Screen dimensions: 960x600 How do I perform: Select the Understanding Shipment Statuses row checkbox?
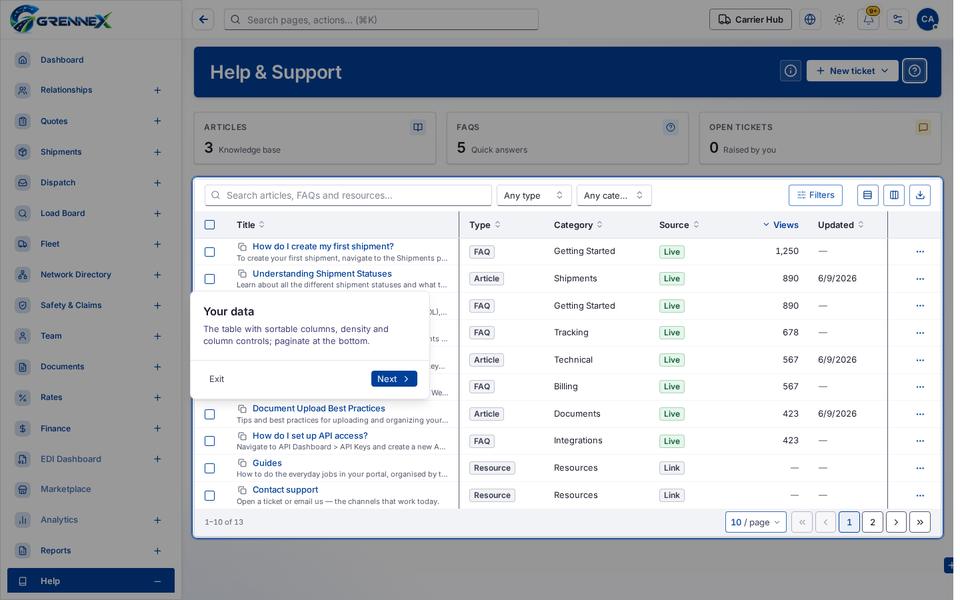click(209, 279)
